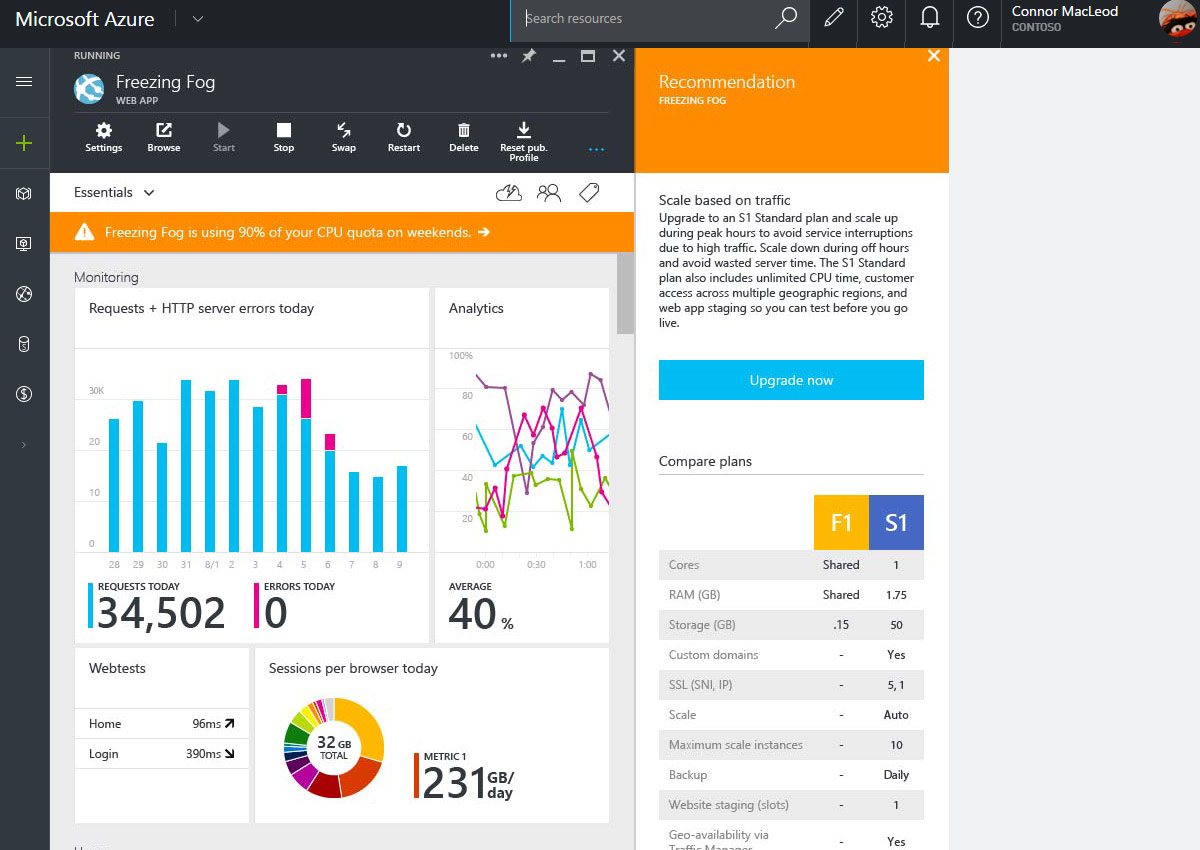Image resolution: width=1200 pixels, height=850 pixels.
Task: Open the Analytics chart tile
Action: point(522,465)
